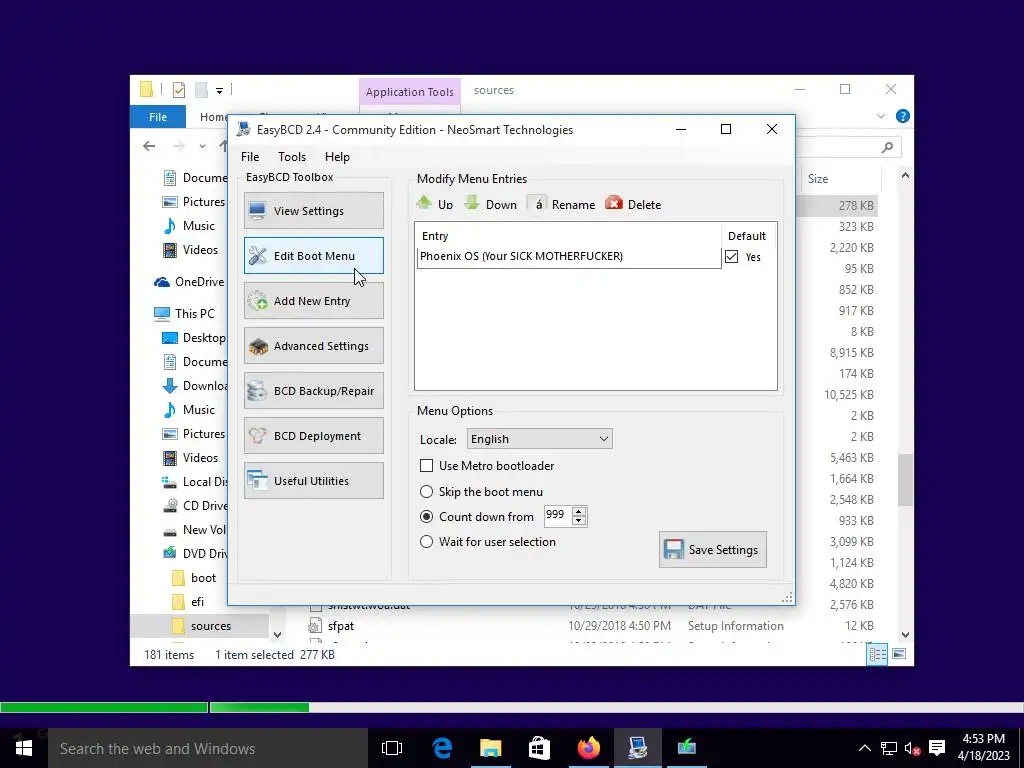
Task: Expand the Explorer ribbon chevron
Action: pyautogui.click(x=880, y=116)
